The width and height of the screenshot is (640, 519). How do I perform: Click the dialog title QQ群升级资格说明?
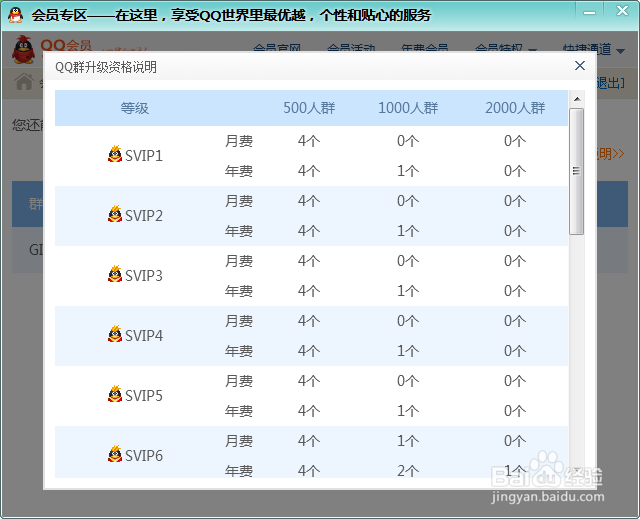(x=106, y=67)
